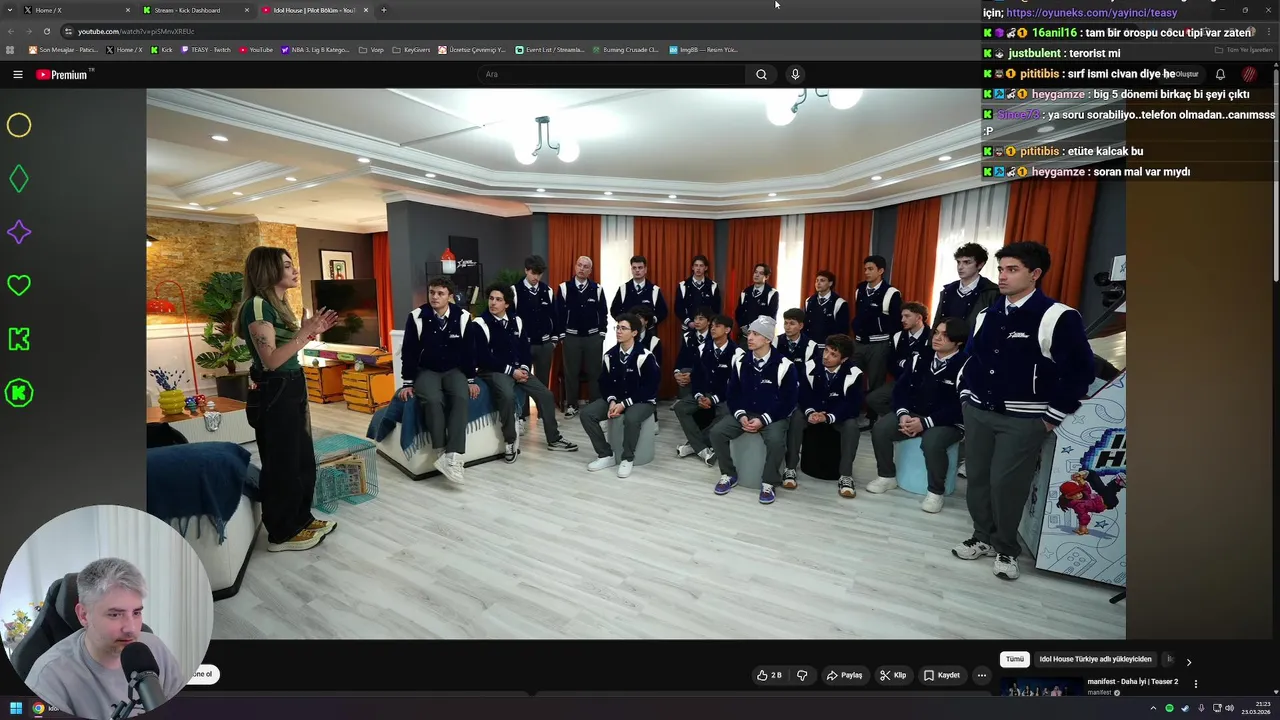The image size is (1280, 720).
Task: Click the round green Kick logo icon
Action: pos(19,393)
